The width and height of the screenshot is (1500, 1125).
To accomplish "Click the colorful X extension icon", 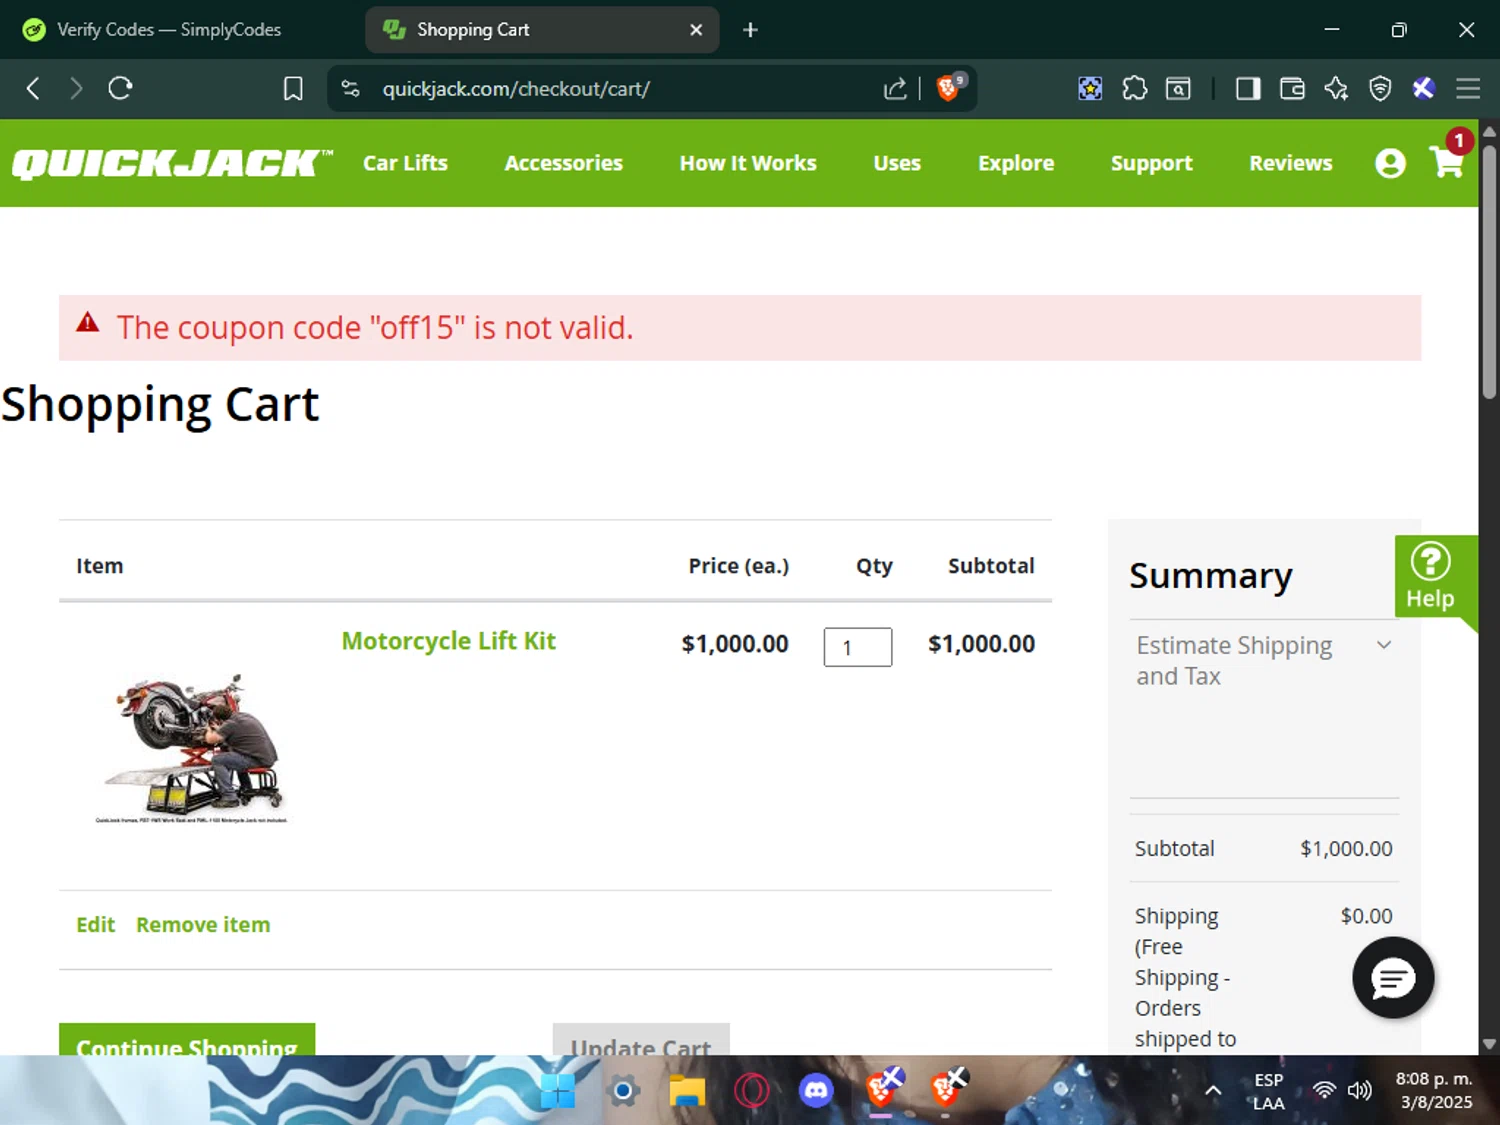I will 1424,89.
